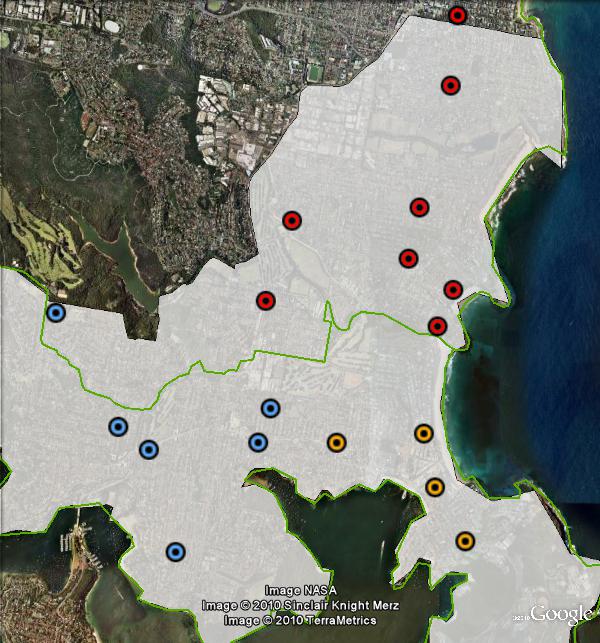
Task: Click the westernmost blue marker near golf course
Action: [x=56, y=313]
